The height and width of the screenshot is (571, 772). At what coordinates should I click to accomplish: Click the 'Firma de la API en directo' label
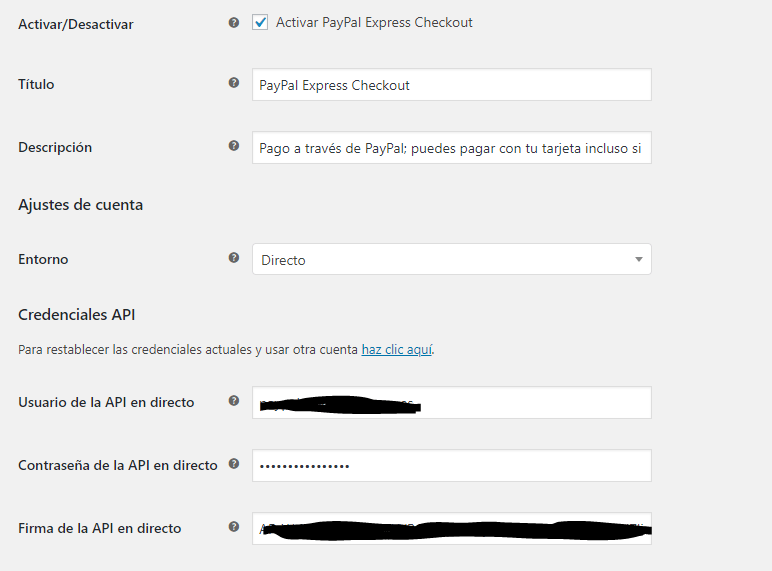pyautogui.click(x=100, y=529)
